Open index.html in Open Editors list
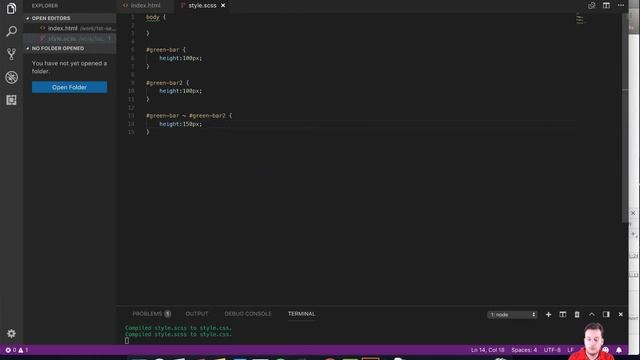 pos(70,28)
